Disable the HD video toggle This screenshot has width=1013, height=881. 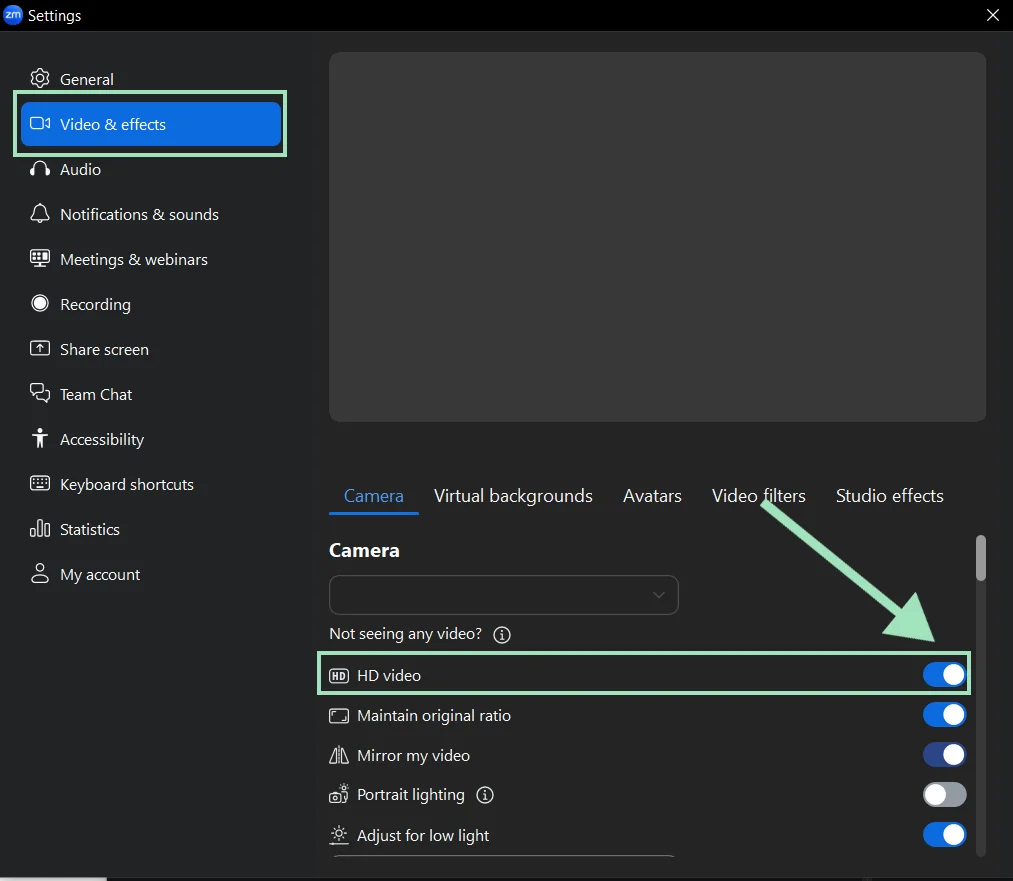(944, 675)
